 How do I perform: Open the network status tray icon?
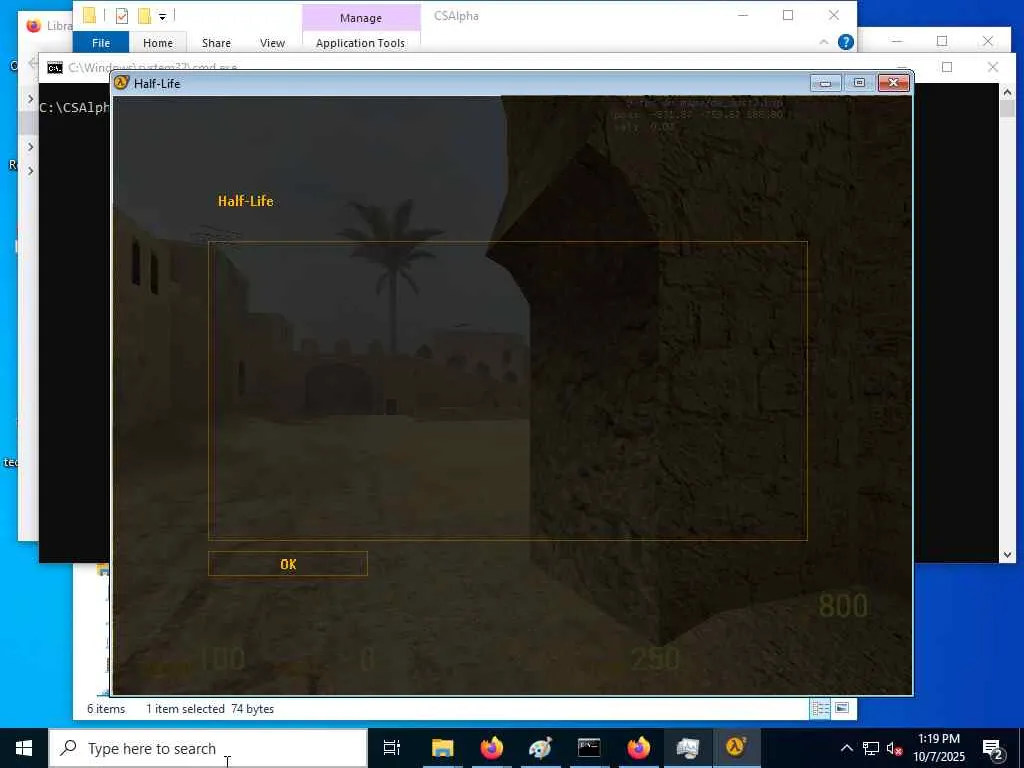[871, 748]
